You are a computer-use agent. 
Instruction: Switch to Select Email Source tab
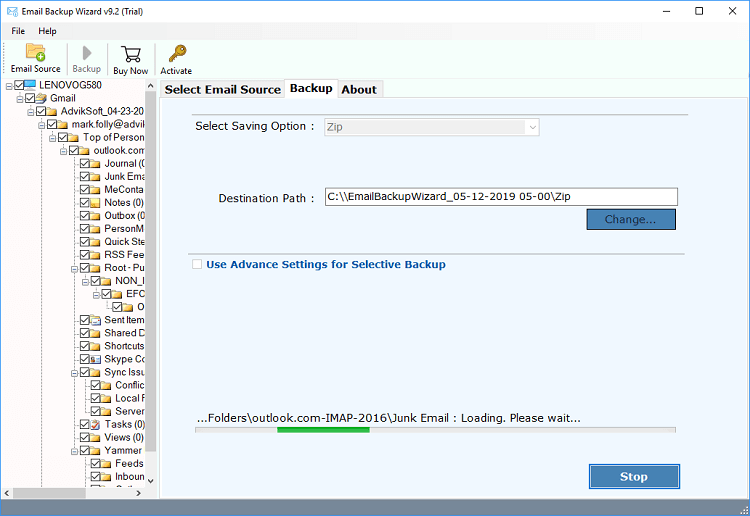tap(222, 89)
